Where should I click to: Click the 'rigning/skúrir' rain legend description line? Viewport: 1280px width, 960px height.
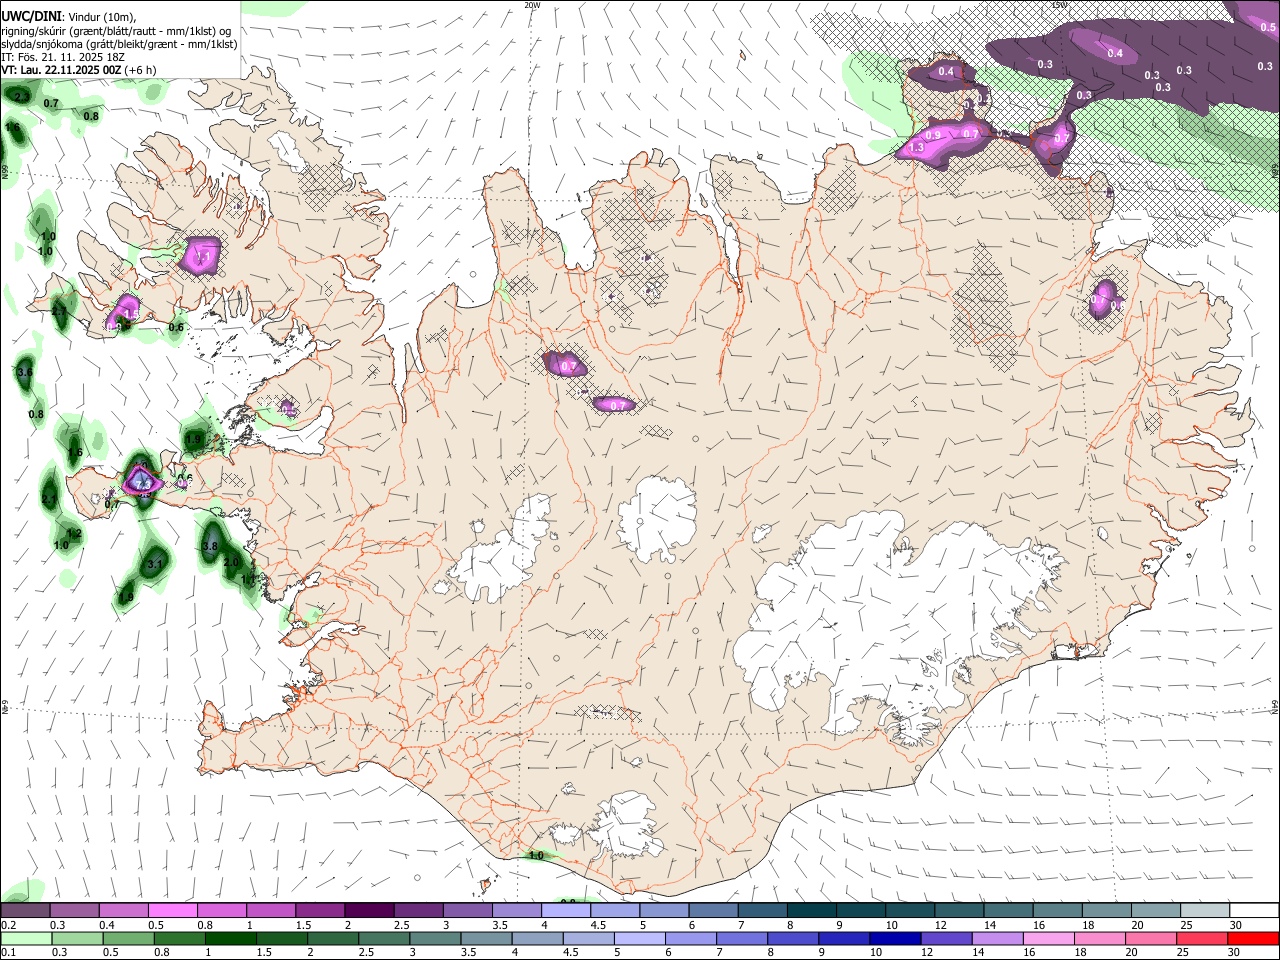[x=116, y=31]
